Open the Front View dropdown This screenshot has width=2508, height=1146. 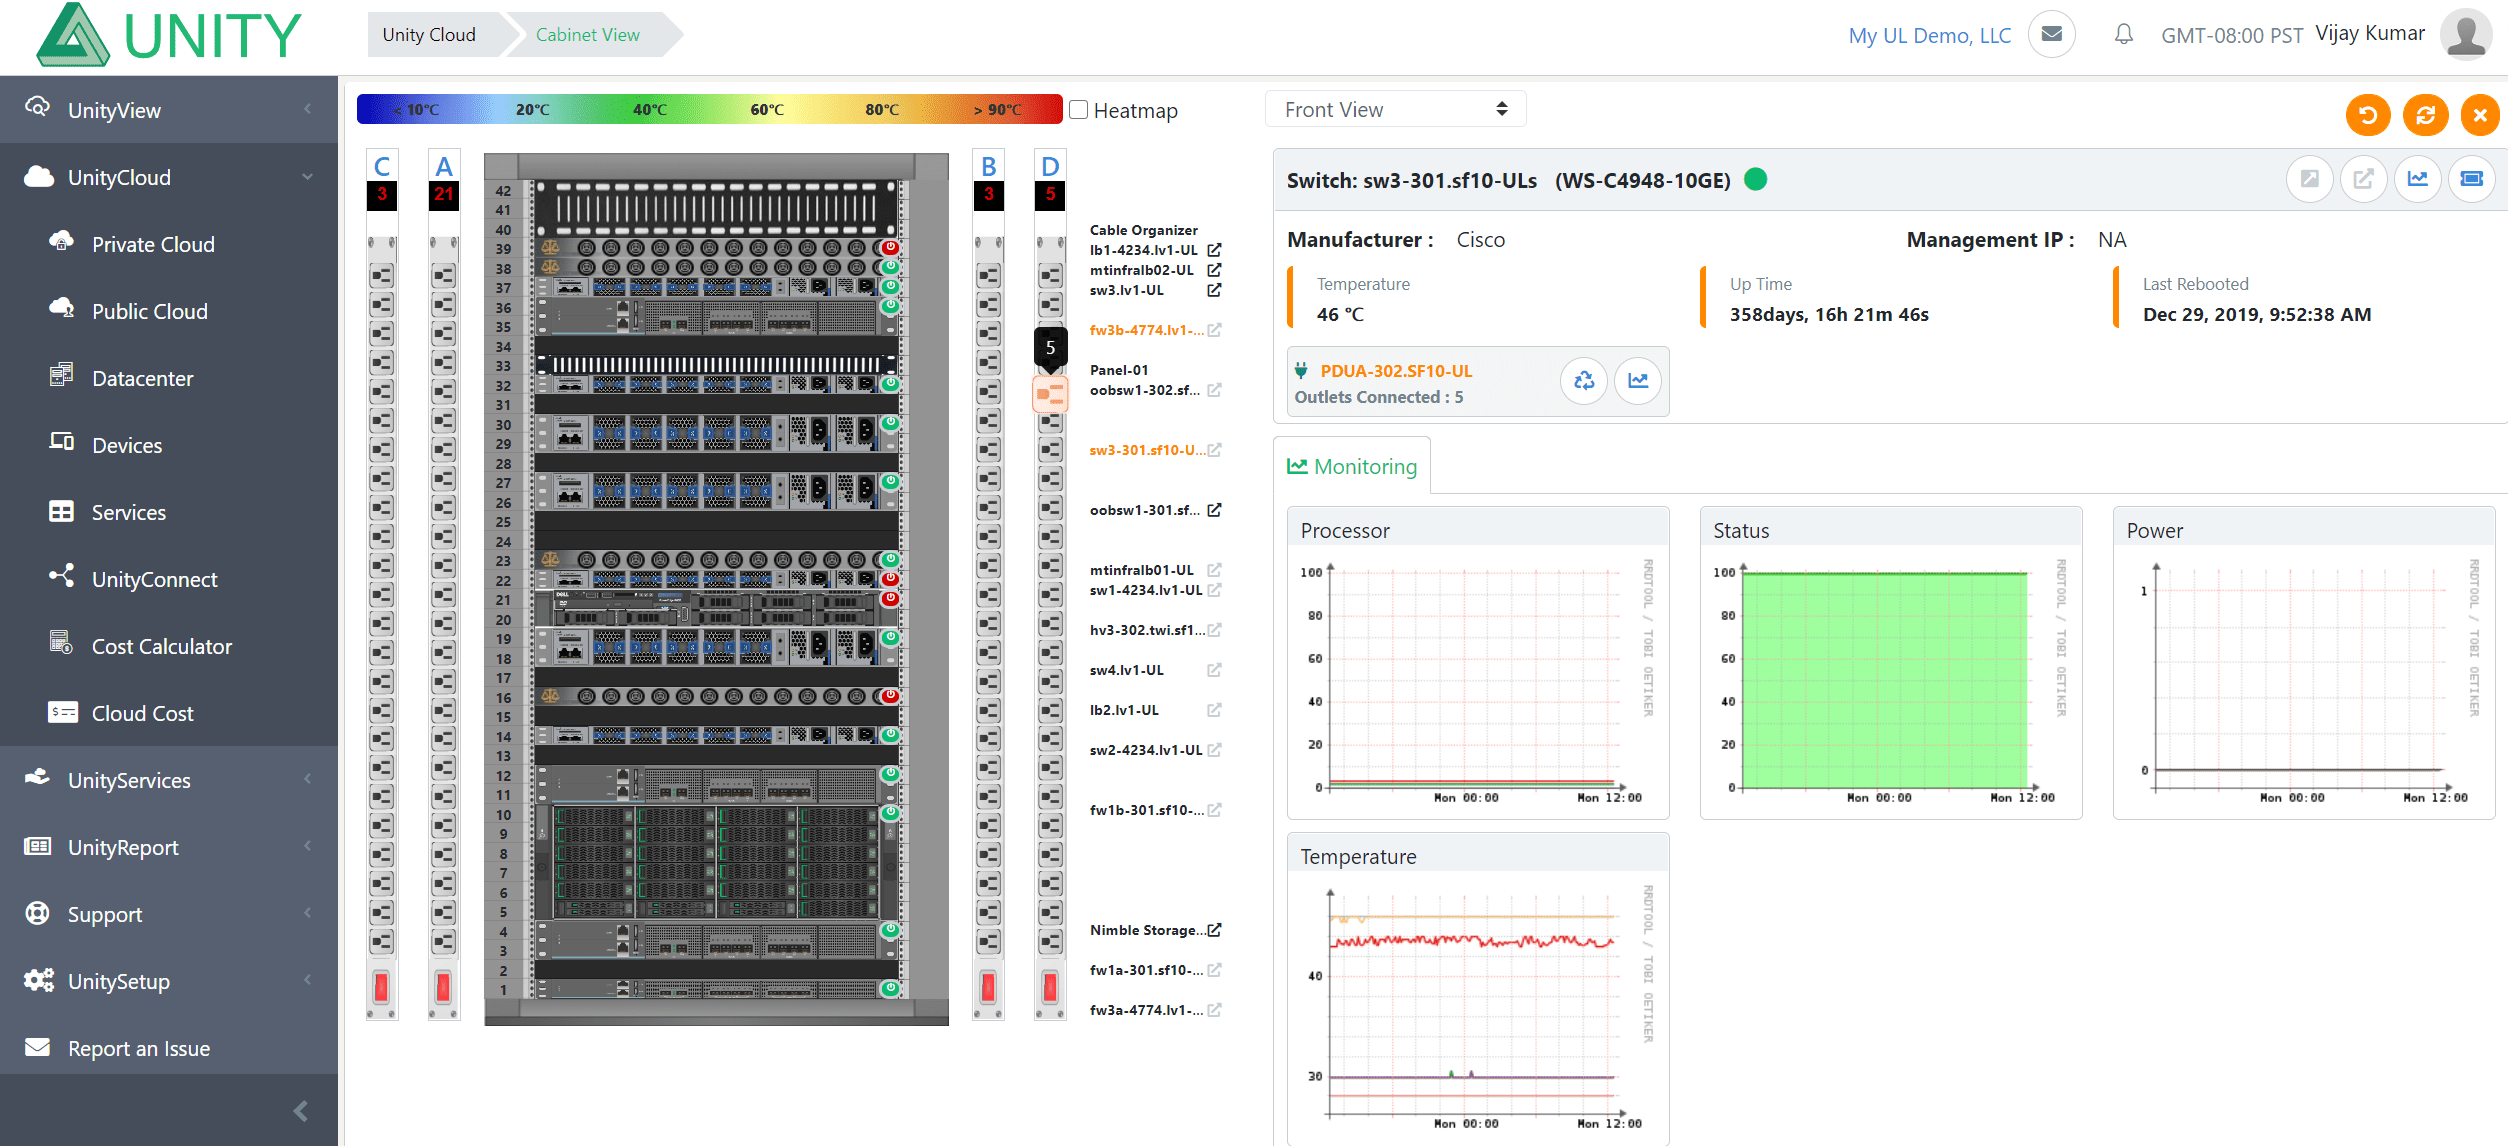pos(1395,109)
